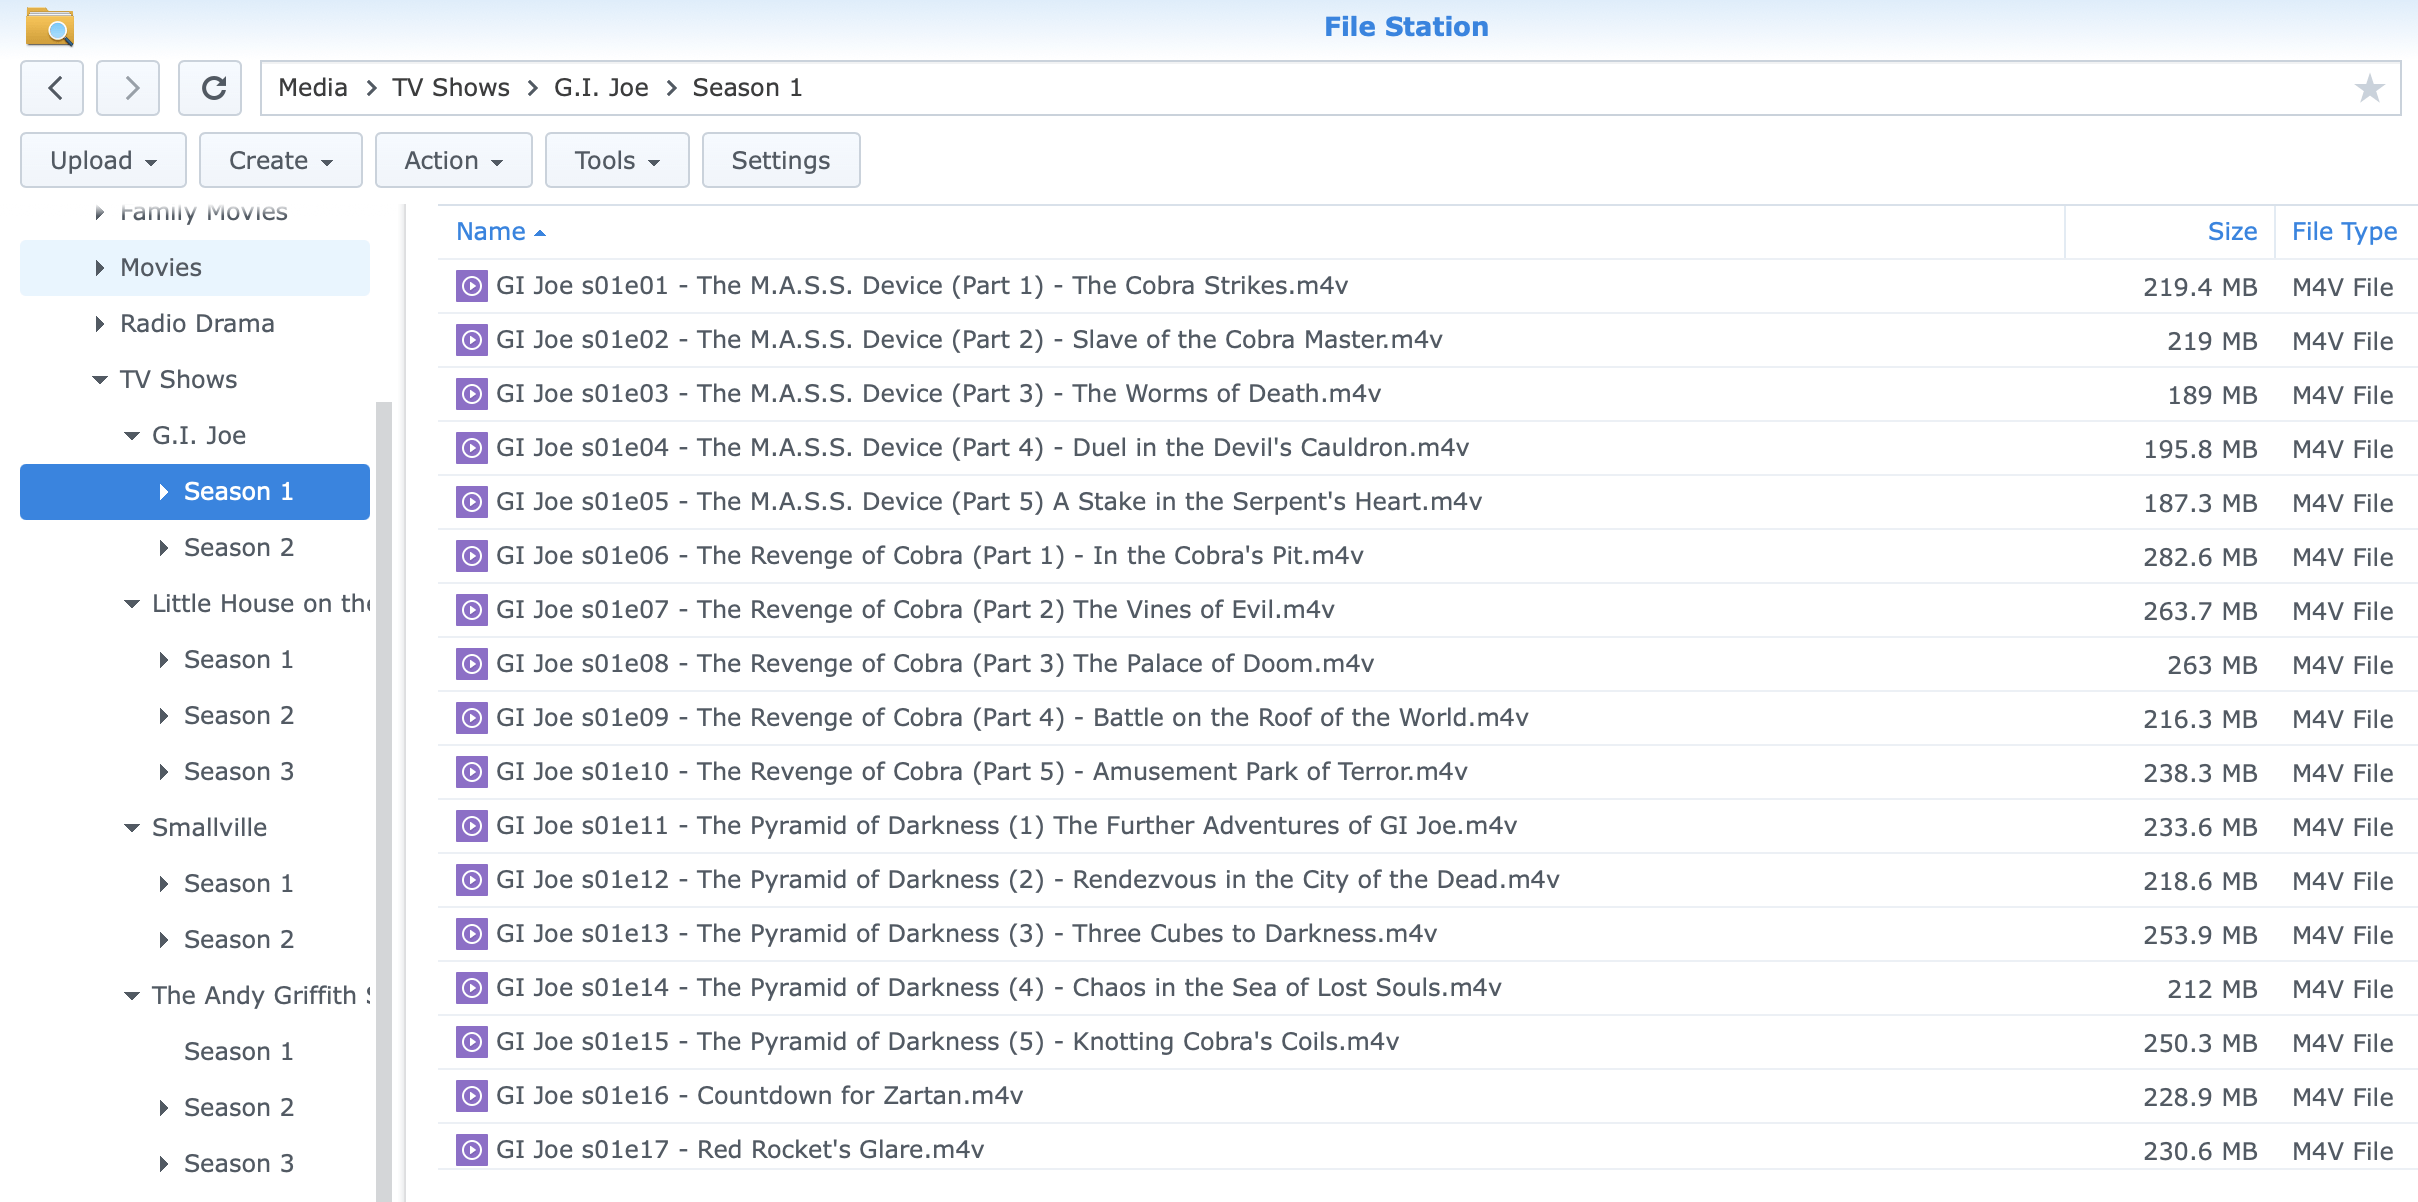Image resolution: width=2418 pixels, height=1202 pixels.
Task: Click video icon of s01e13 Three Cubes to Darkness
Action: (x=472, y=934)
